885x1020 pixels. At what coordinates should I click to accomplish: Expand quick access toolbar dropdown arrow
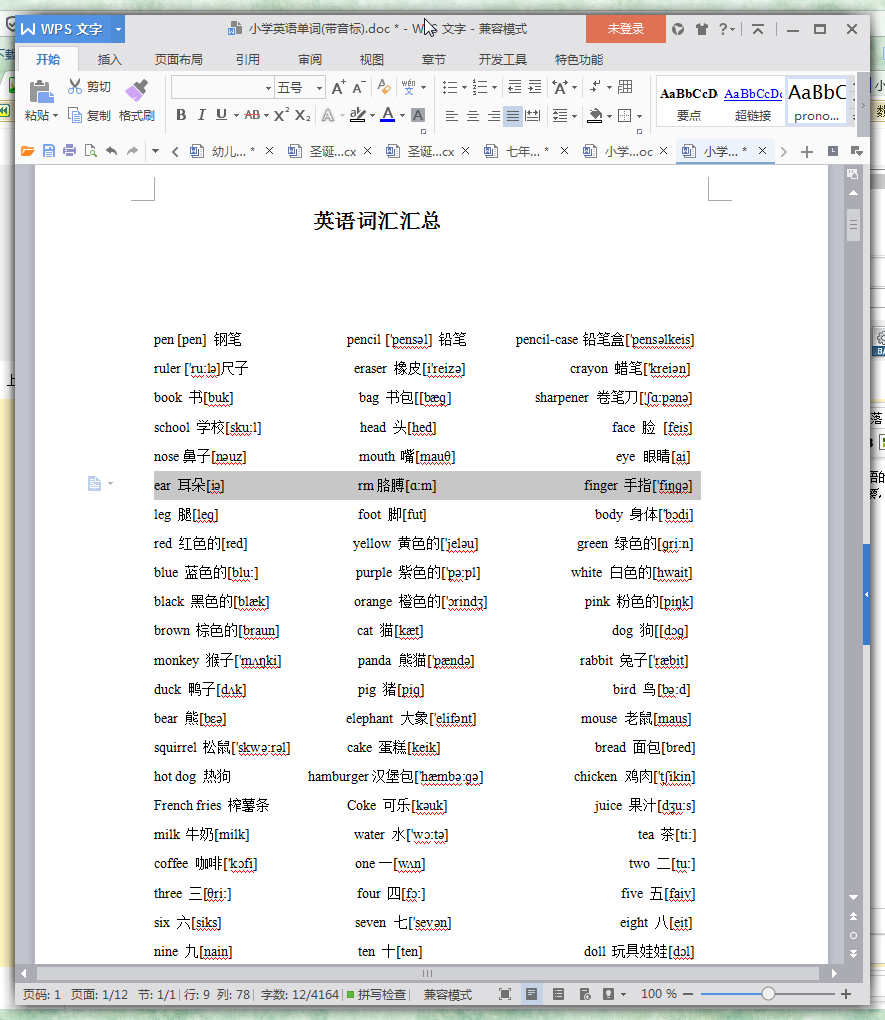(x=155, y=151)
